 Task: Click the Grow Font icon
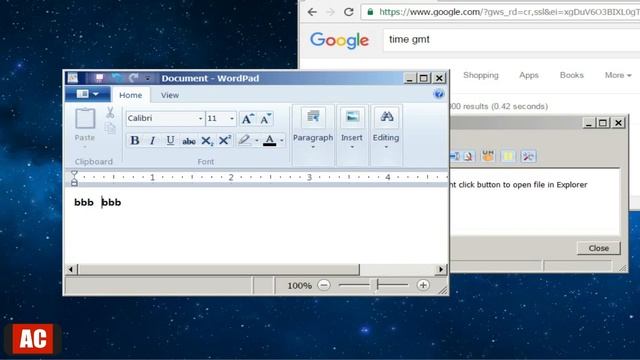pyautogui.click(x=248, y=119)
